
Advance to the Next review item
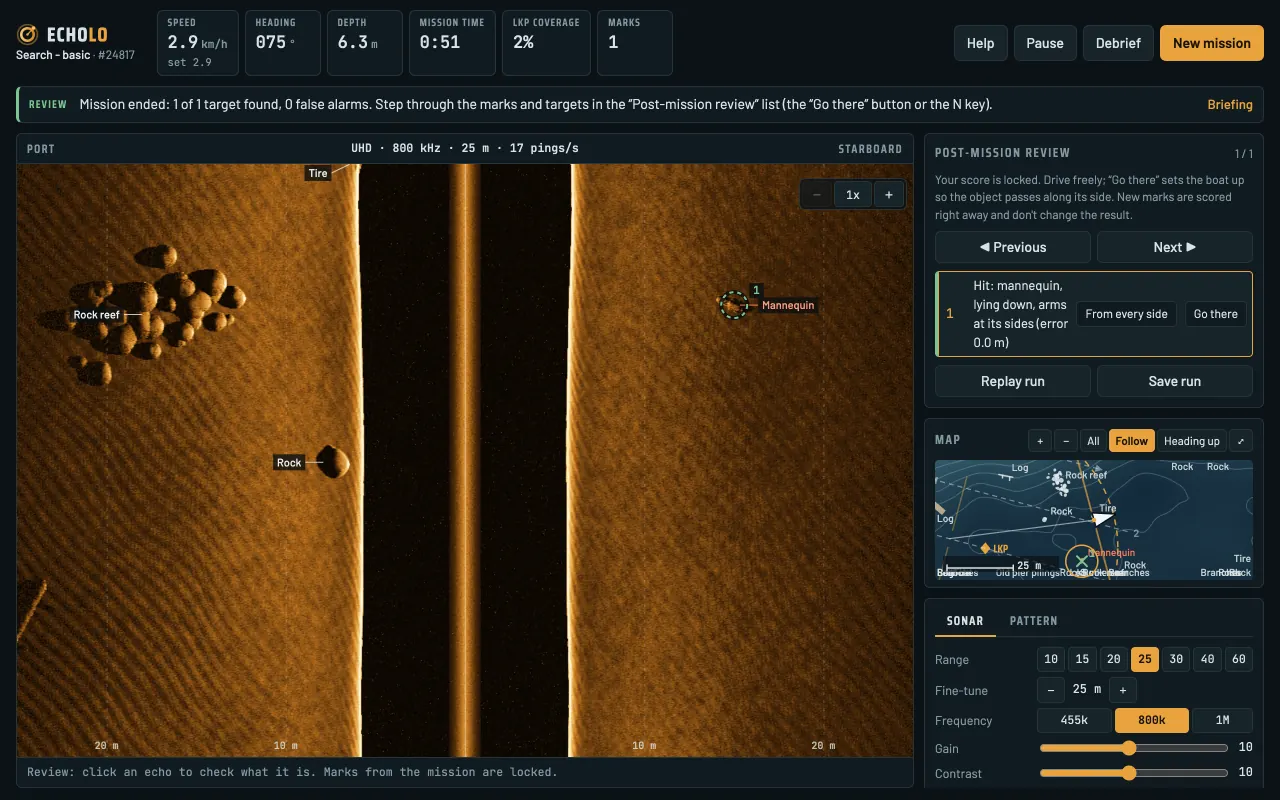pyautogui.click(x=1175, y=247)
